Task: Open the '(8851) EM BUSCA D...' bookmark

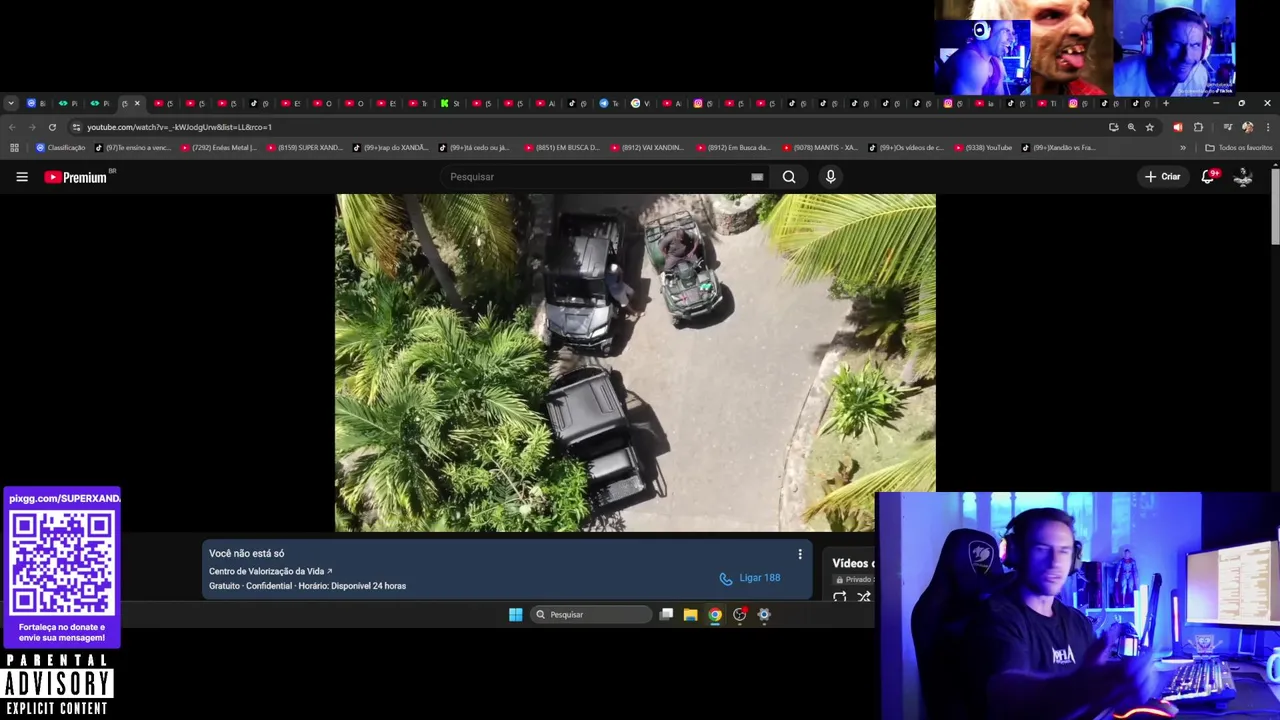Action: pos(563,148)
